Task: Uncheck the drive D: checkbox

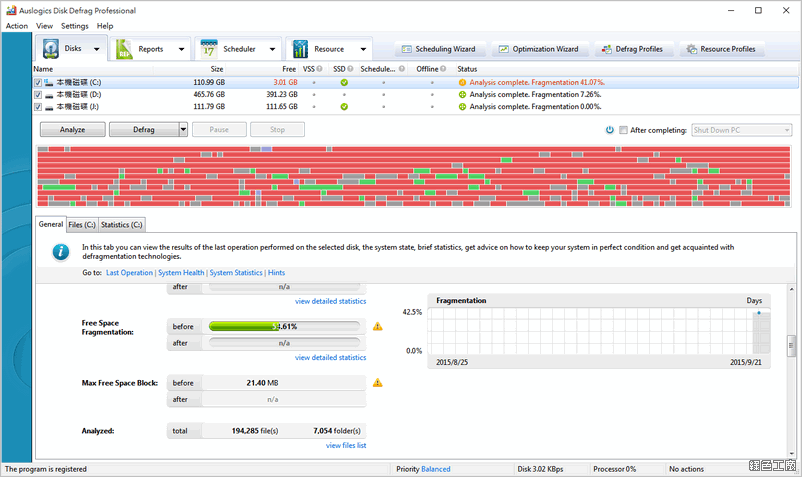Action: click(38, 95)
